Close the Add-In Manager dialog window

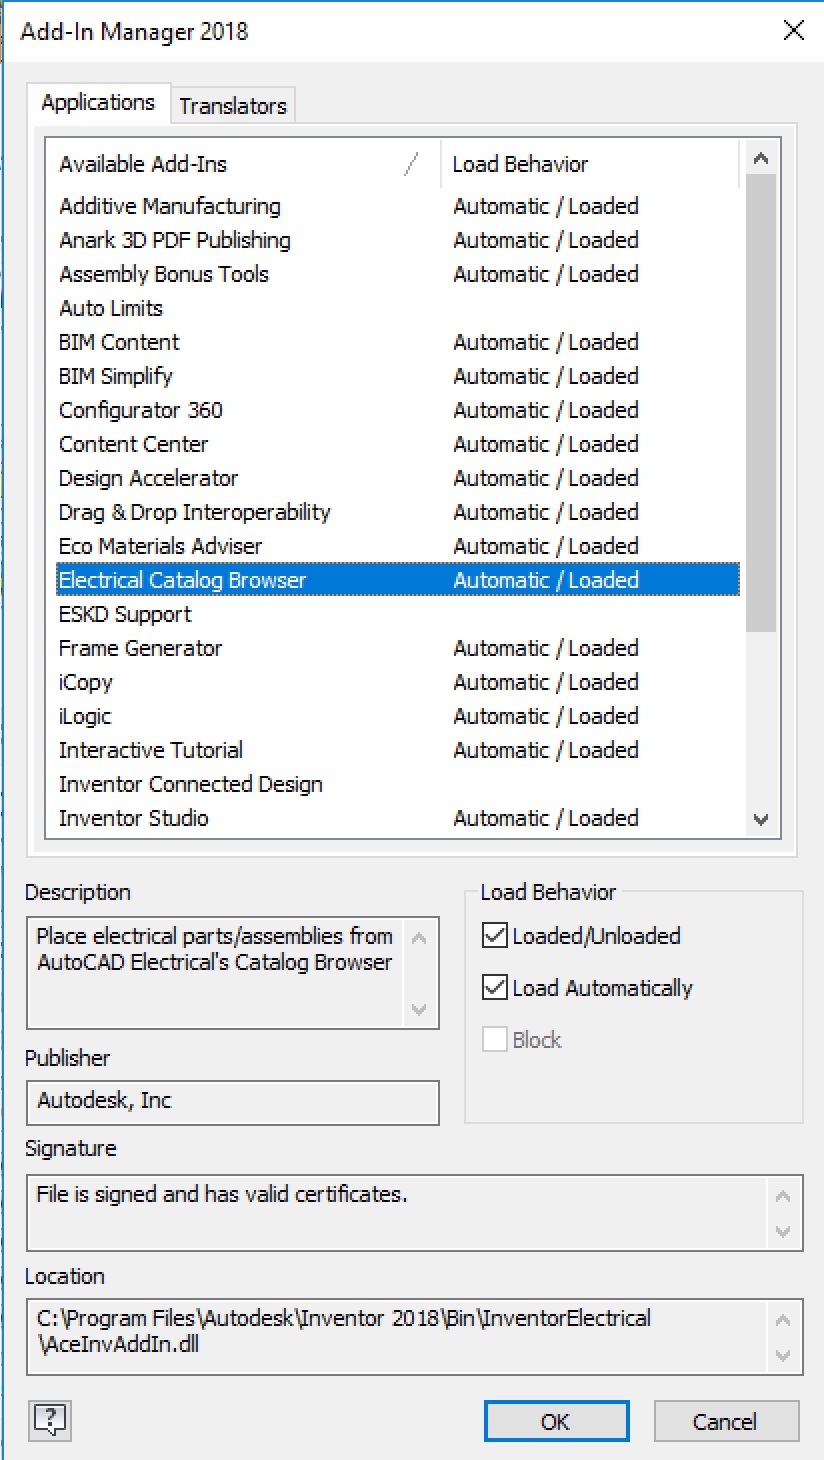793,31
